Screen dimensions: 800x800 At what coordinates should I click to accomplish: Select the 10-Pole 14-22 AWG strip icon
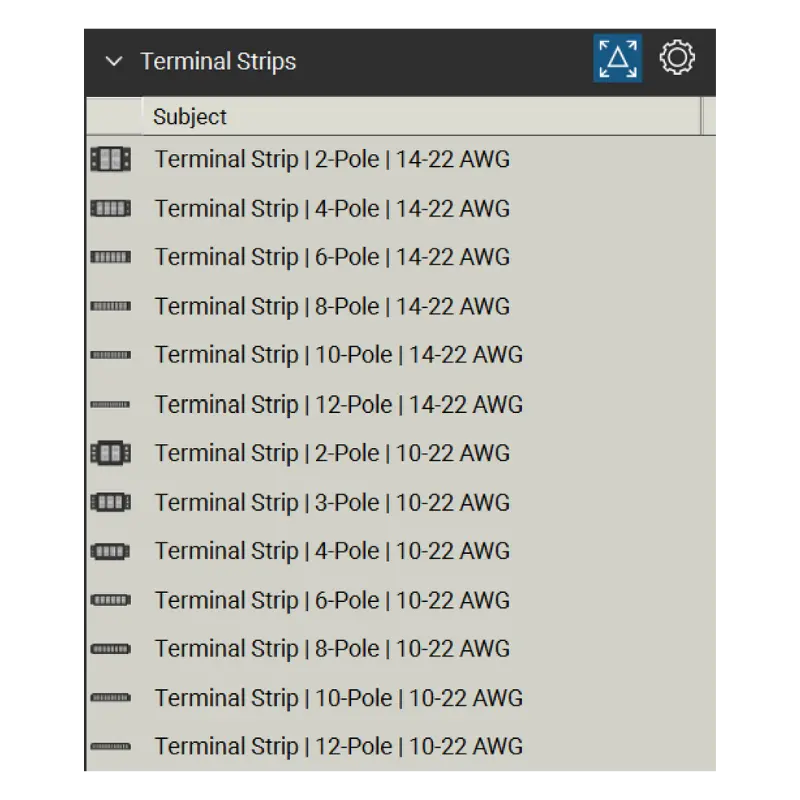111,355
